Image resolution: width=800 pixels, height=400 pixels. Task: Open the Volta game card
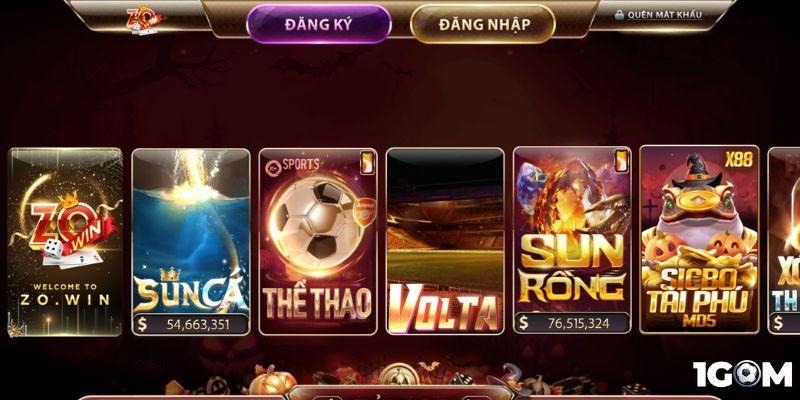click(x=445, y=241)
